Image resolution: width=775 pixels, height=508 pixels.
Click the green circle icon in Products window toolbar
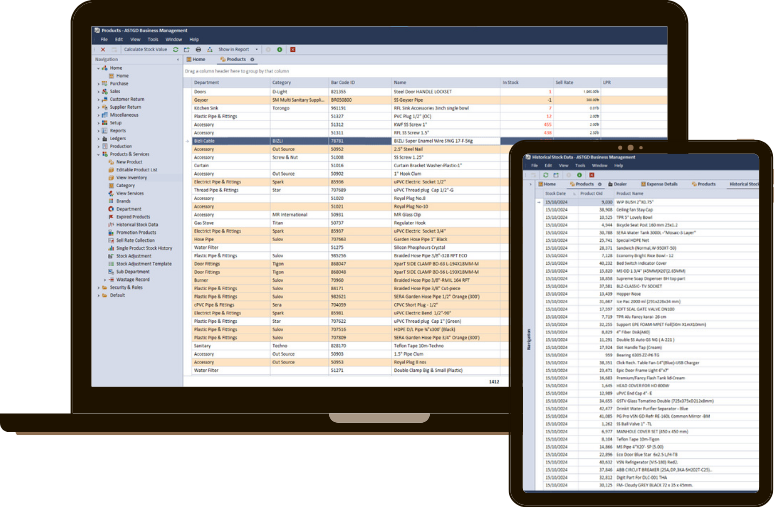[x=280, y=49]
